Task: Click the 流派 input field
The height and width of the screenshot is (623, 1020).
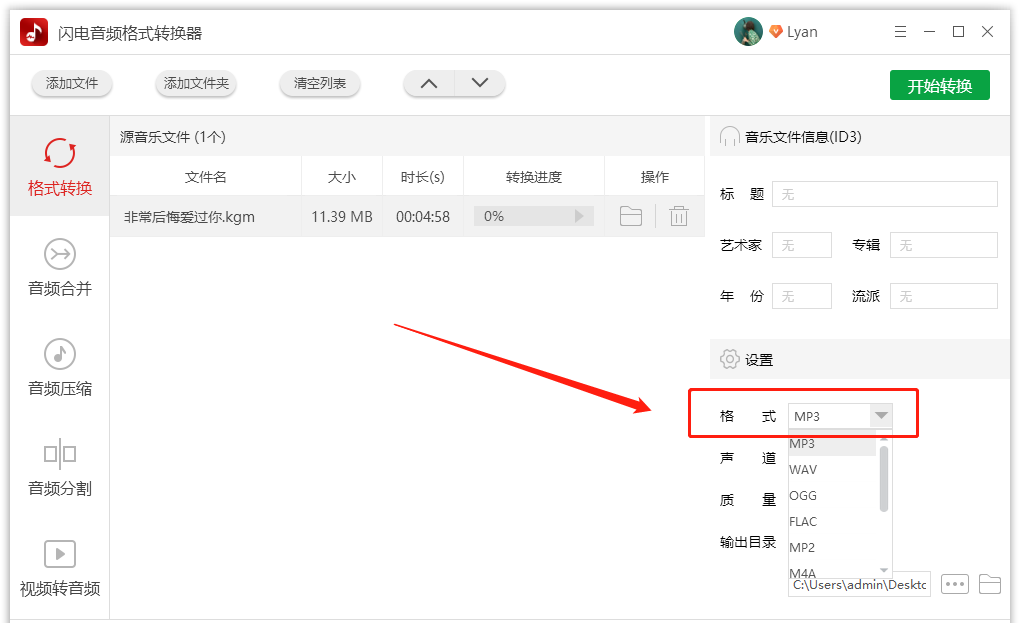Action: click(943, 296)
